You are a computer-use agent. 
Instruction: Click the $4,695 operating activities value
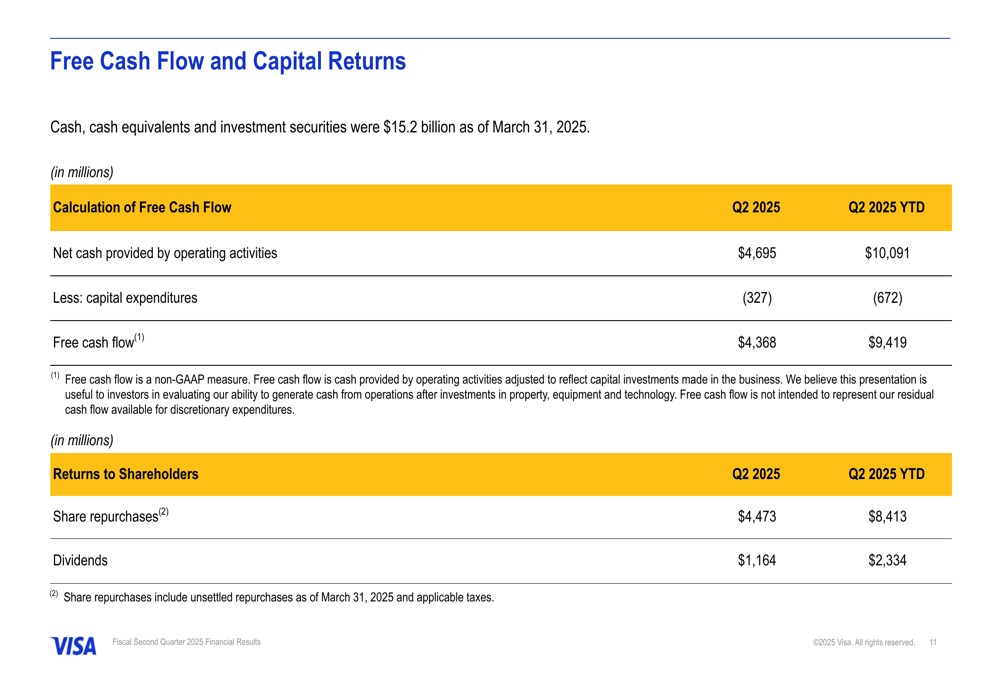click(757, 253)
